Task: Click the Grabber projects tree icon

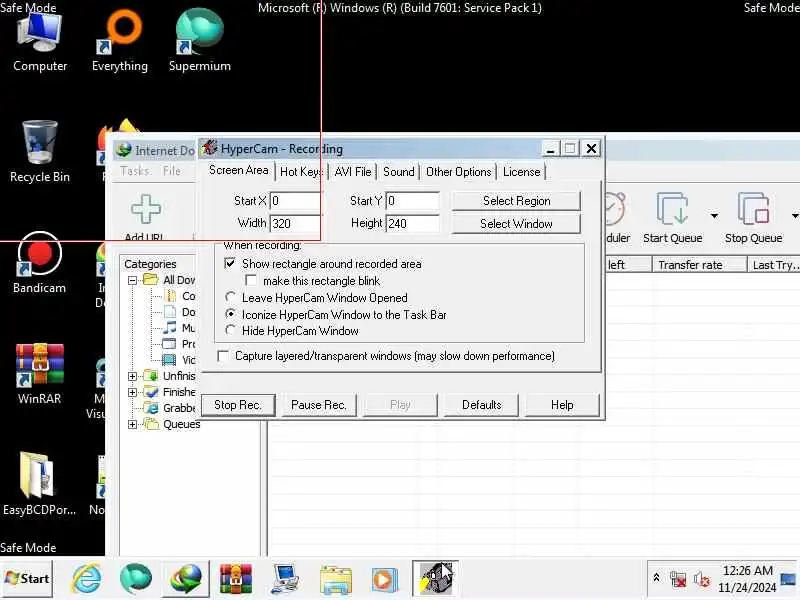Action: tap(151, 408)
